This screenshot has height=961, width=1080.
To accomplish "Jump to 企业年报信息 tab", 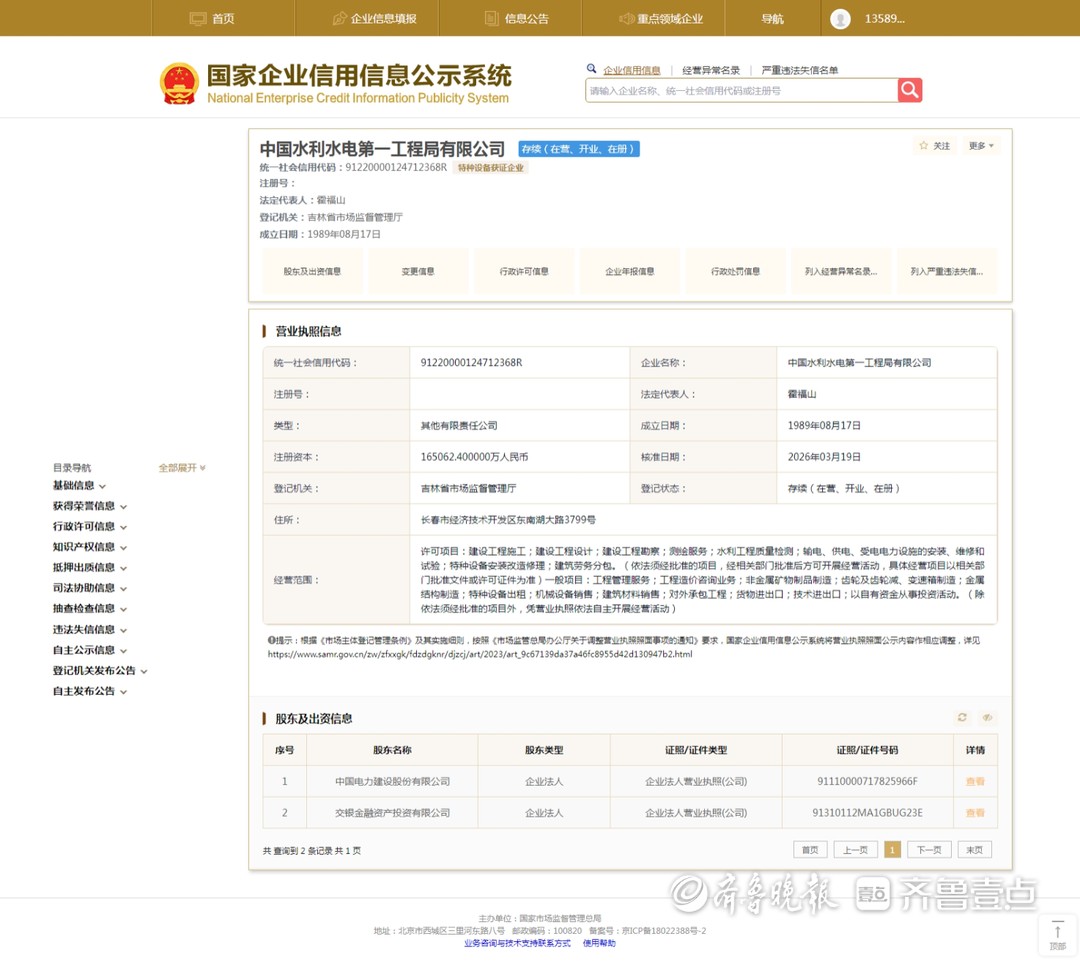I will pyautogui.click(x=630, y=271).
